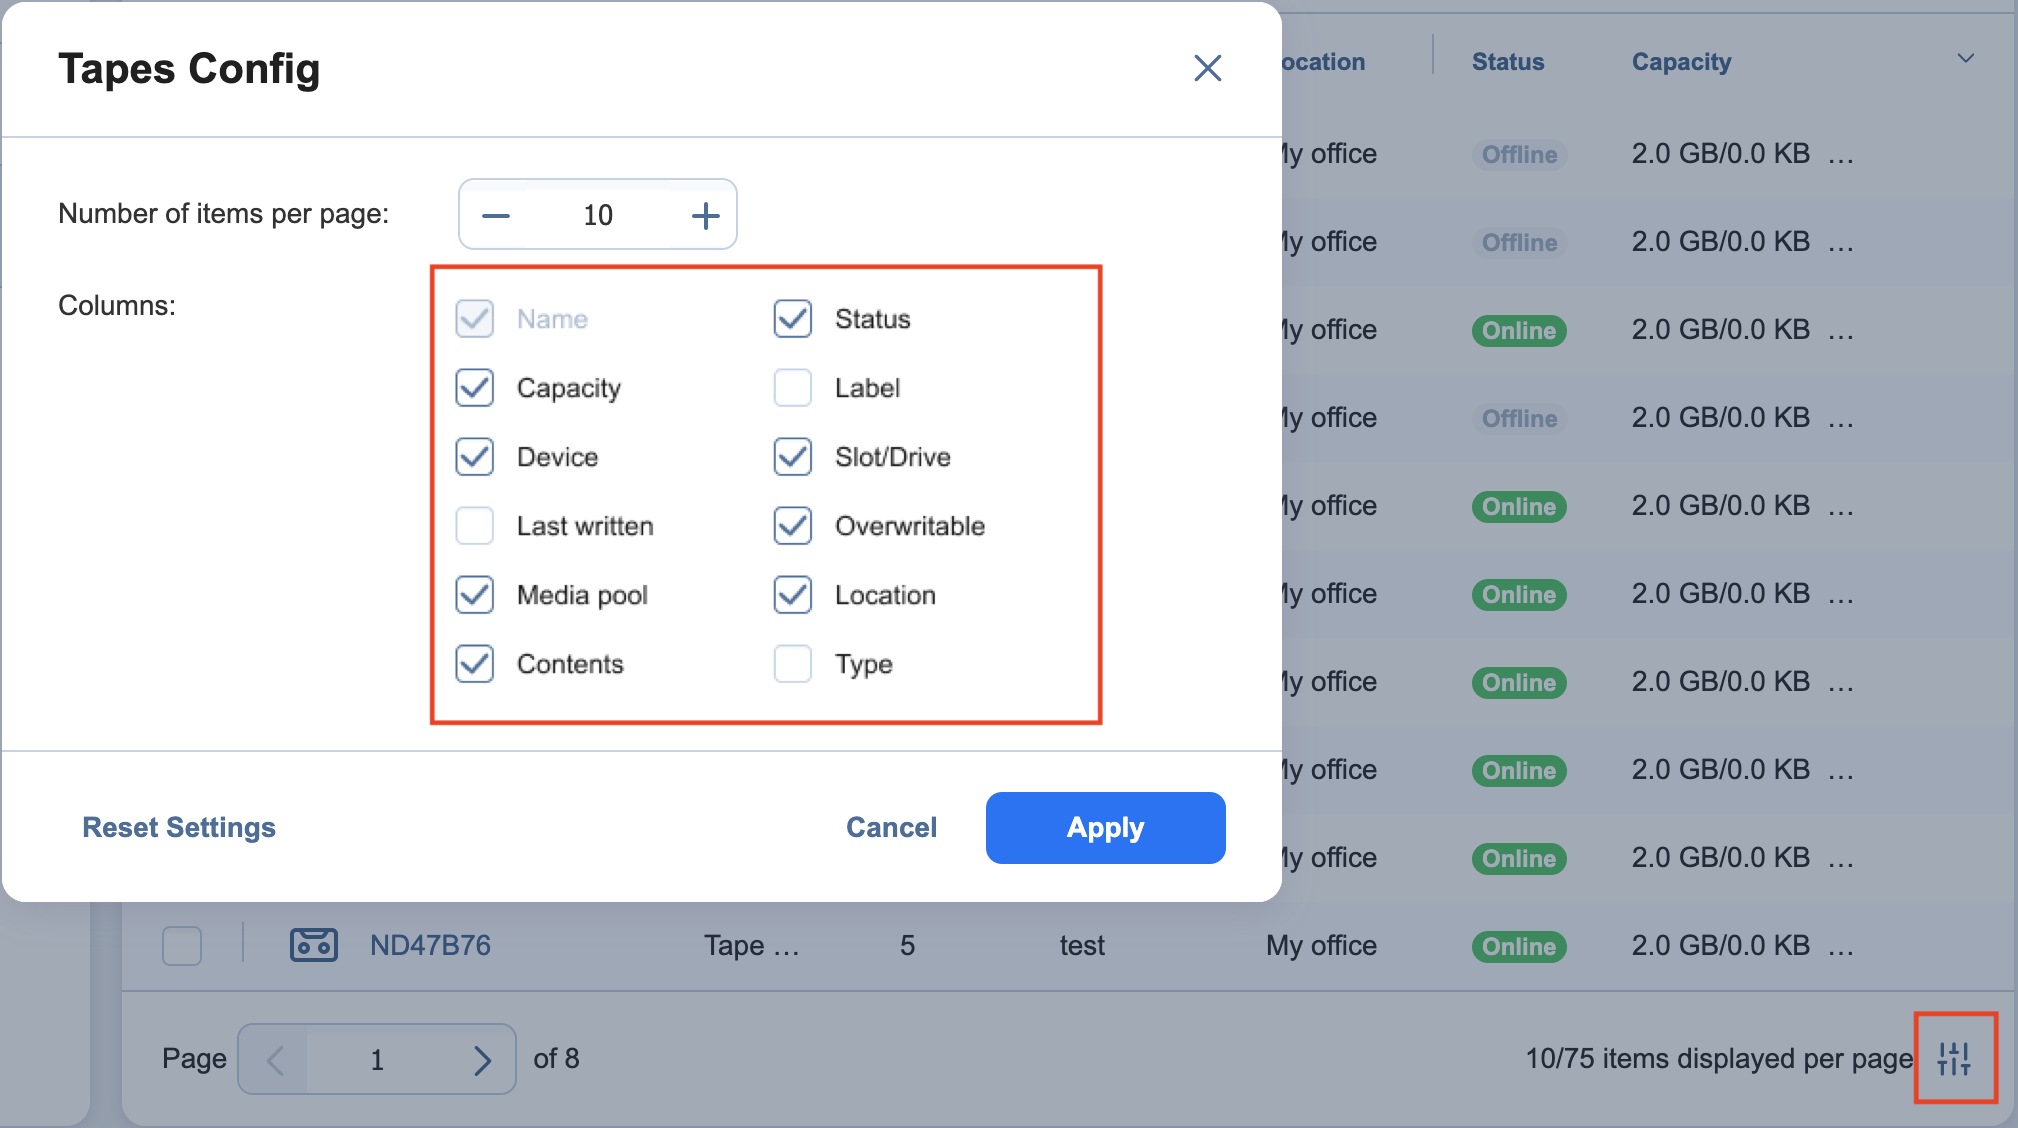Open the ND47B76 tape link
The height and width of the screenshot is (1128, 2018).
430,945
